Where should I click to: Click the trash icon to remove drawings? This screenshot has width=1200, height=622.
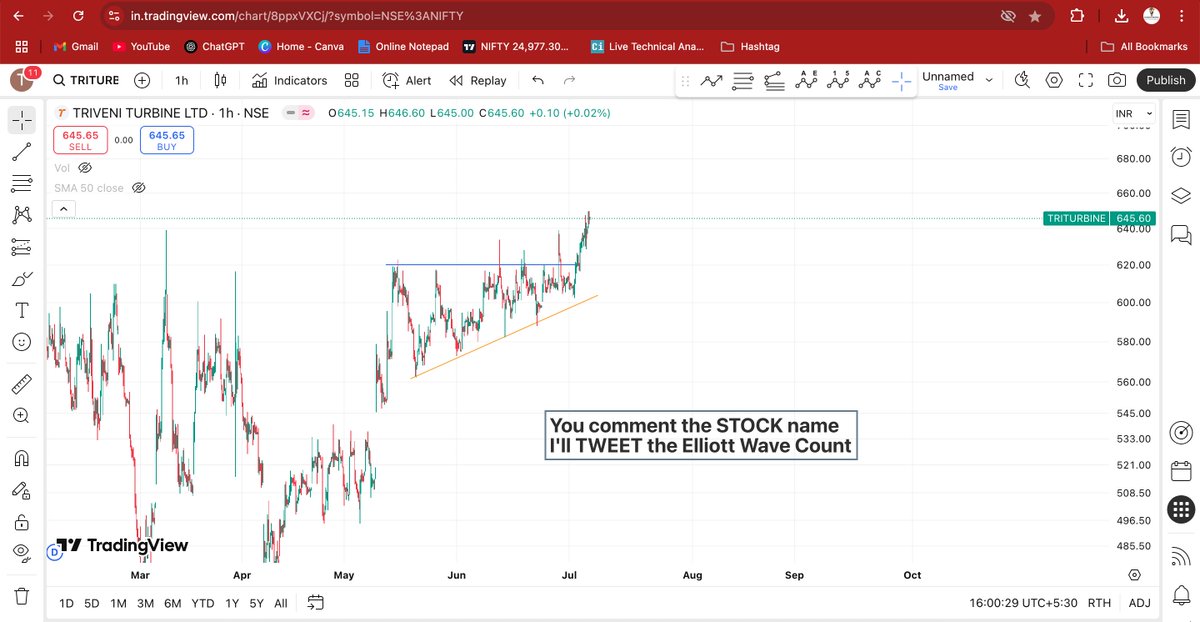point(21,597)
